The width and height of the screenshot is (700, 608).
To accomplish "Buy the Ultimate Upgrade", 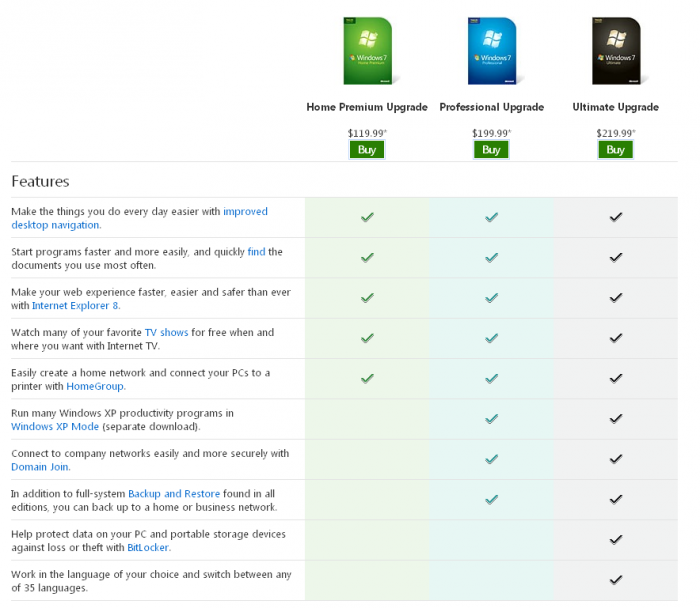I will pos(615,150).
